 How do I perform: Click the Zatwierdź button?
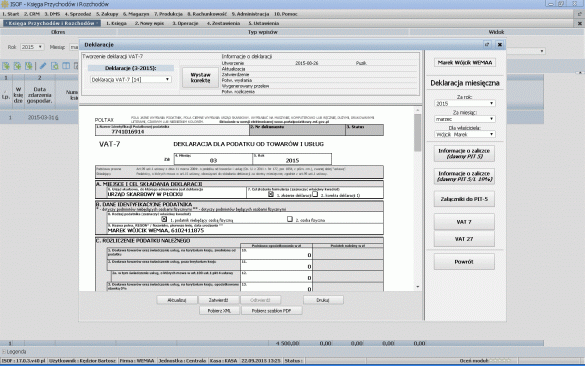tap(219, 300)
